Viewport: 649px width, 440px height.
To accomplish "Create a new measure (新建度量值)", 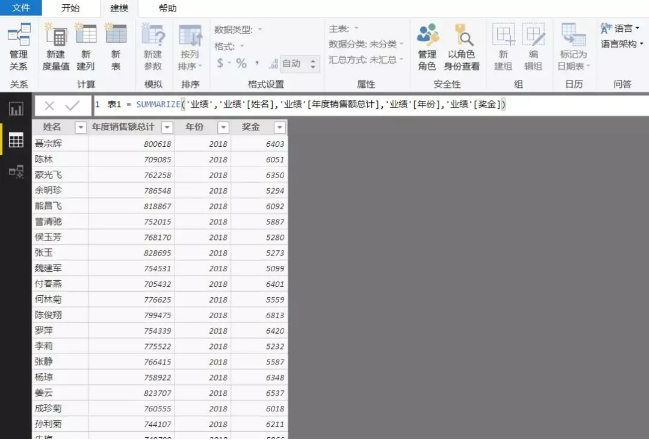I will (x=56, y=47).
